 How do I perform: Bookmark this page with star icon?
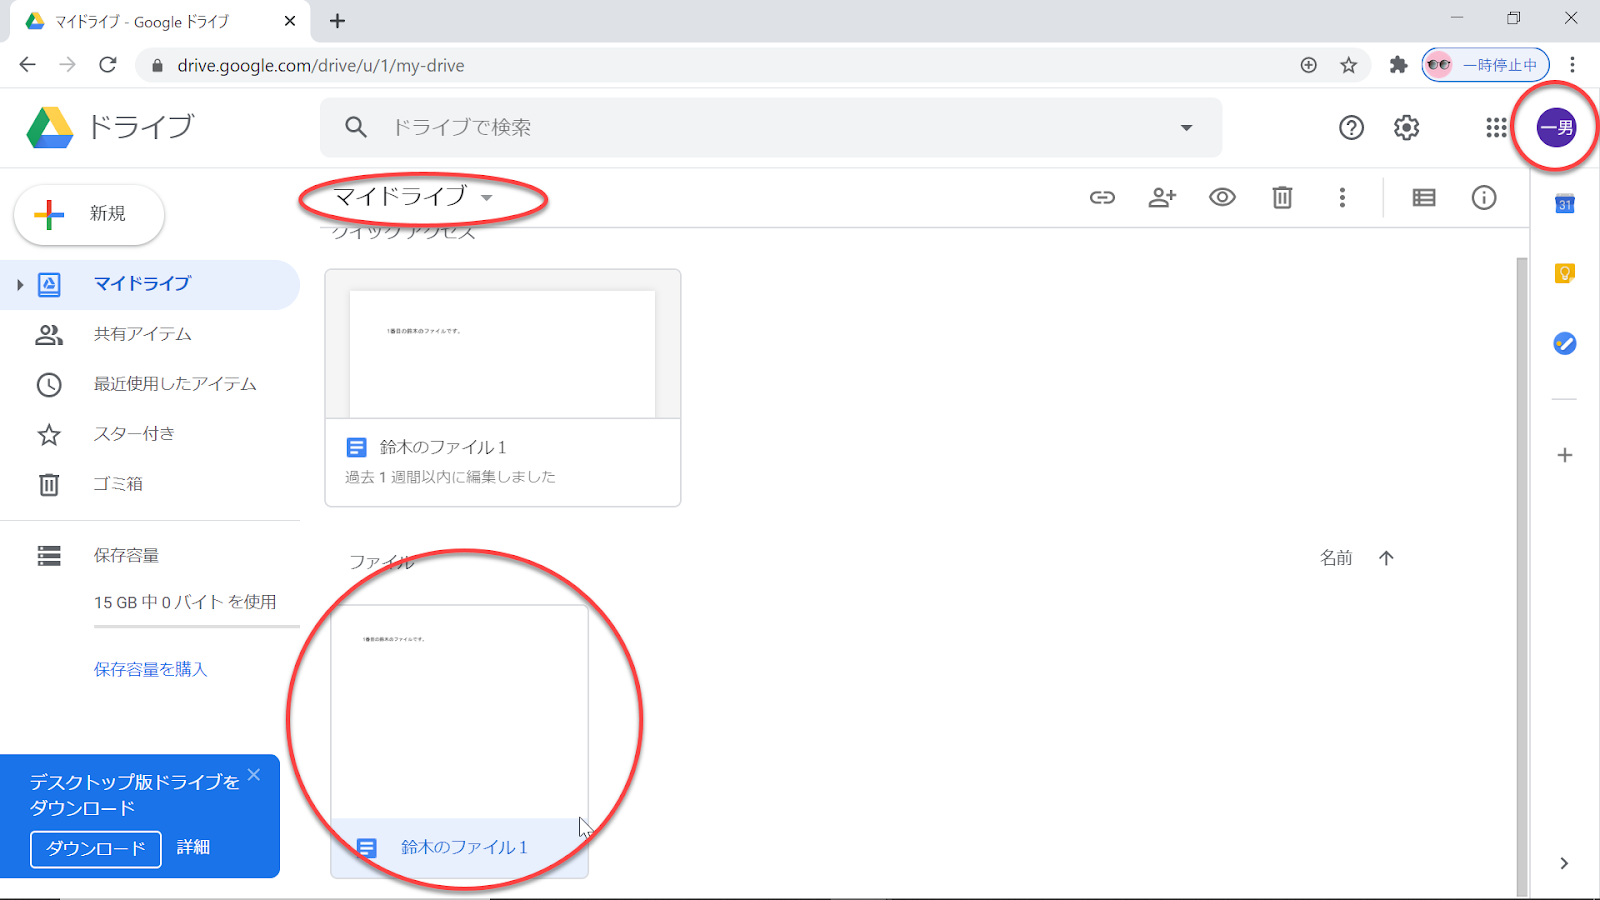tap(1349, 65)
